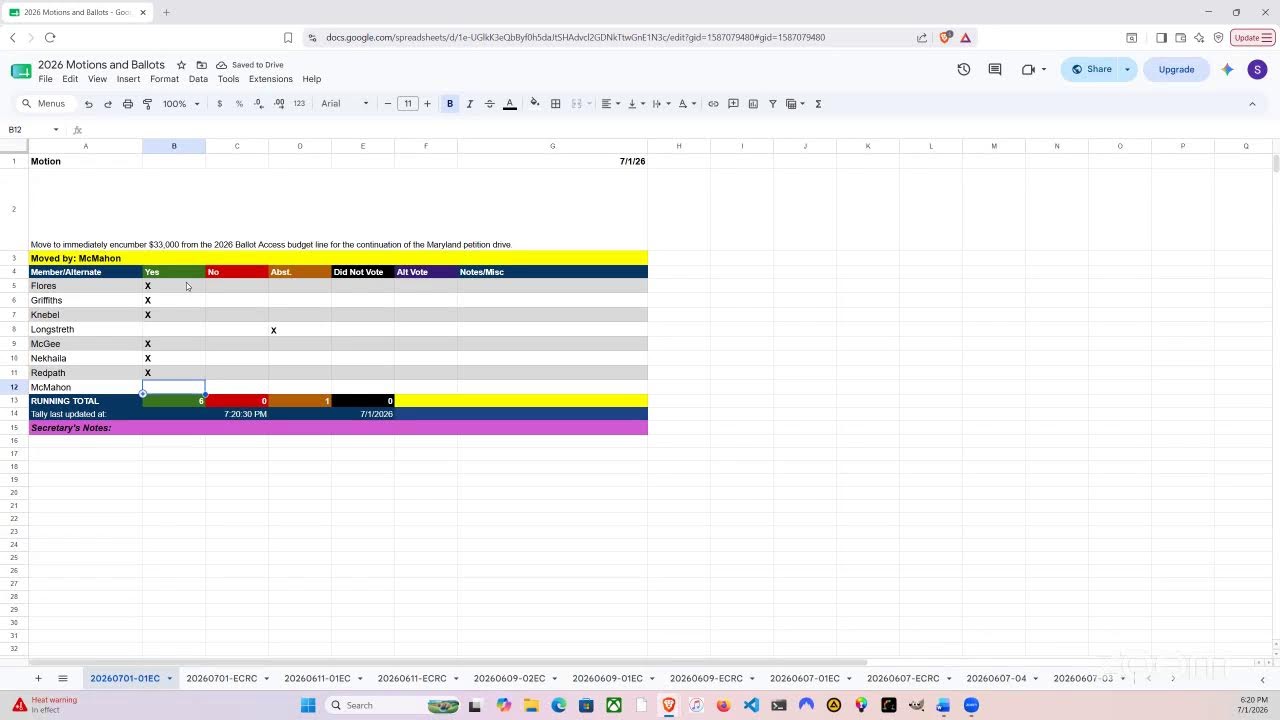The height and width of the screenshot is (720, 1280).
Task: Open Google account avatar S
Action: point(1257,70)
